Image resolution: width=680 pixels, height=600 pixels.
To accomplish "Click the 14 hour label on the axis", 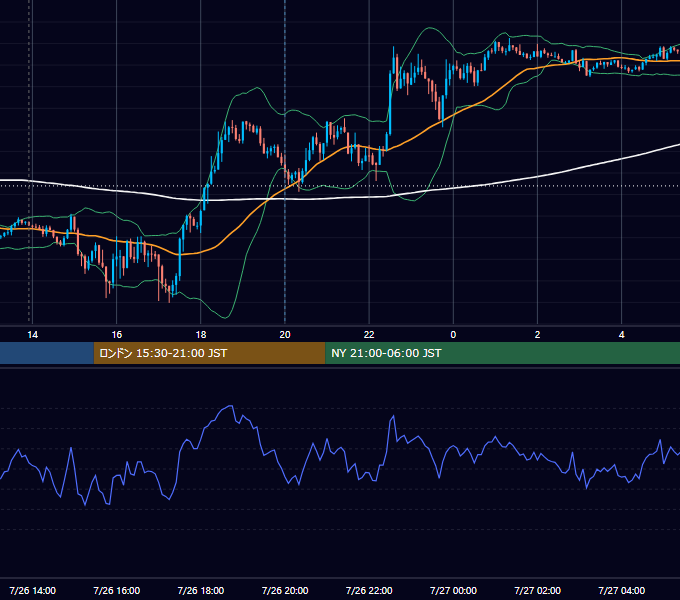I will pyautogui.click(x=33, y=335).
